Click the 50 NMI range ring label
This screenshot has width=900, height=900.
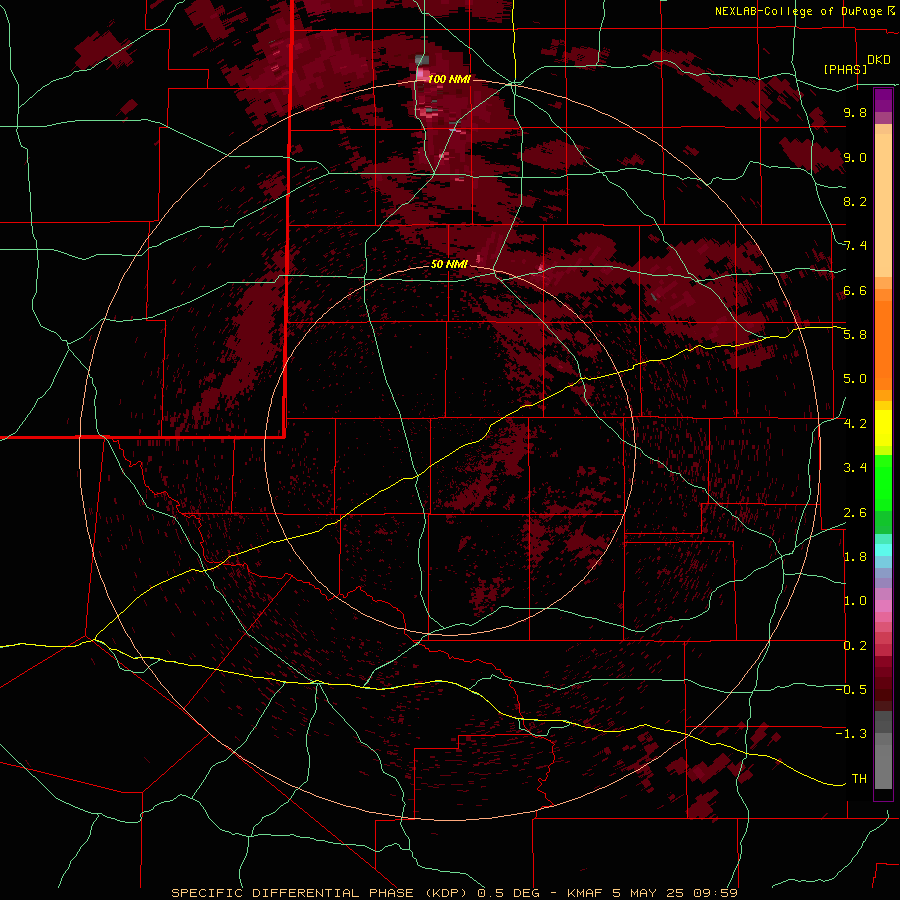pos(449,264)
